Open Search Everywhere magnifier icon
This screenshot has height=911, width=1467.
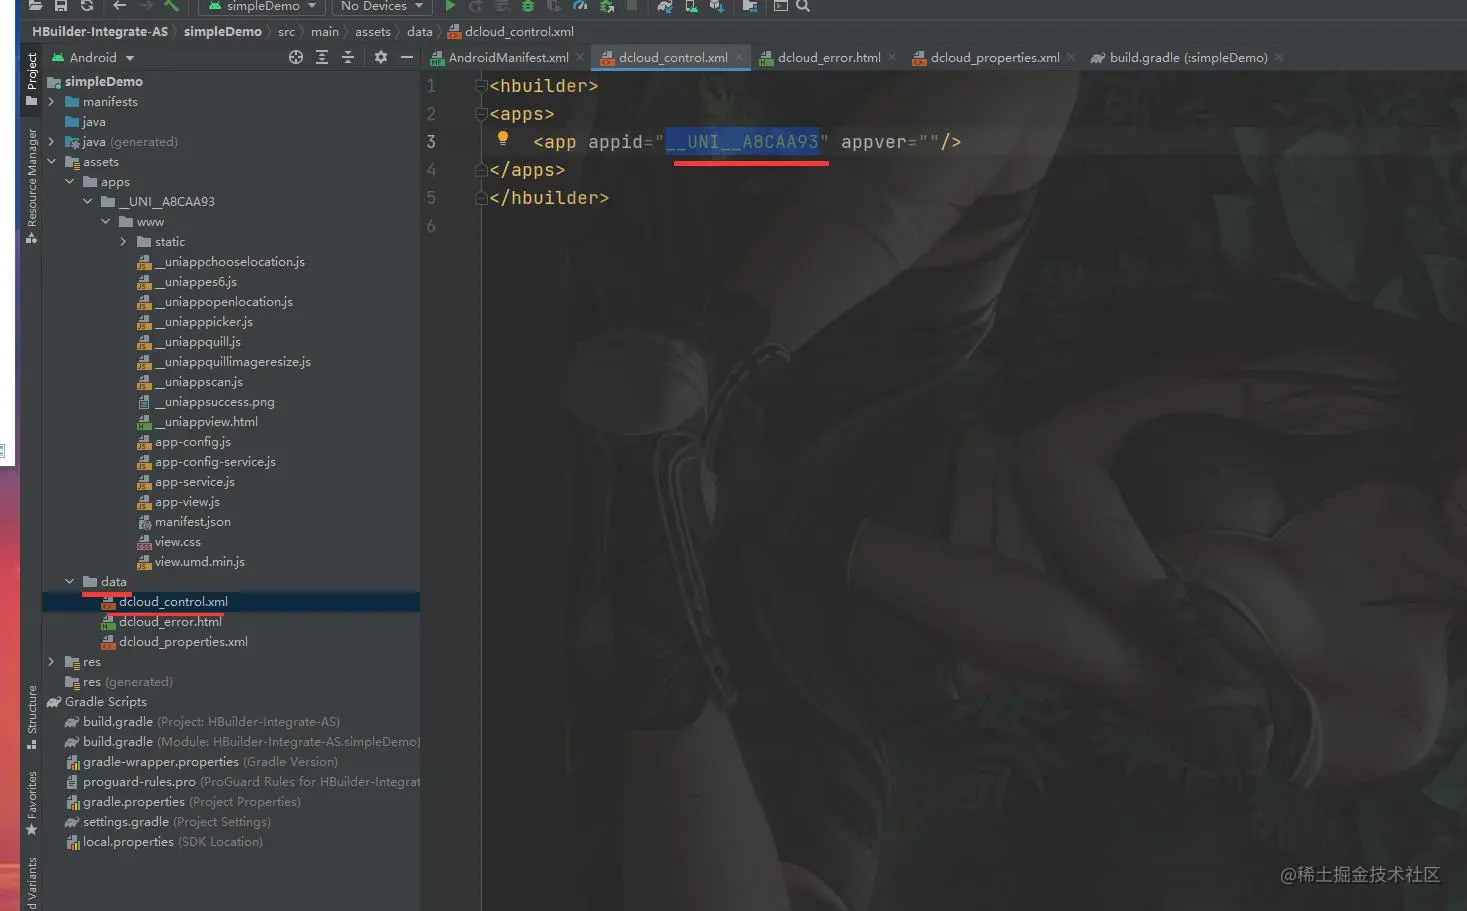tap(802, 5)
